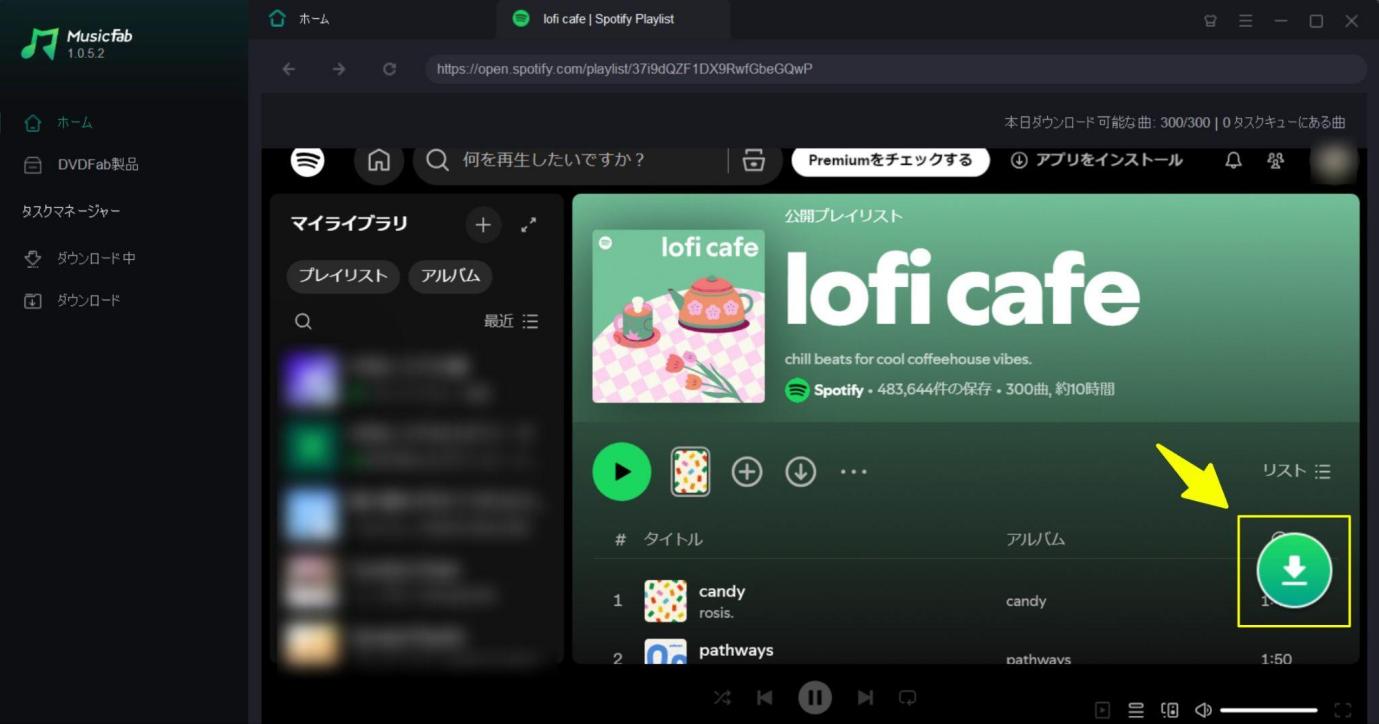The height and width of the screenshot is (724, 1379).
Task: Select the プレイリスト filter chip
Action: coord(343,276)
